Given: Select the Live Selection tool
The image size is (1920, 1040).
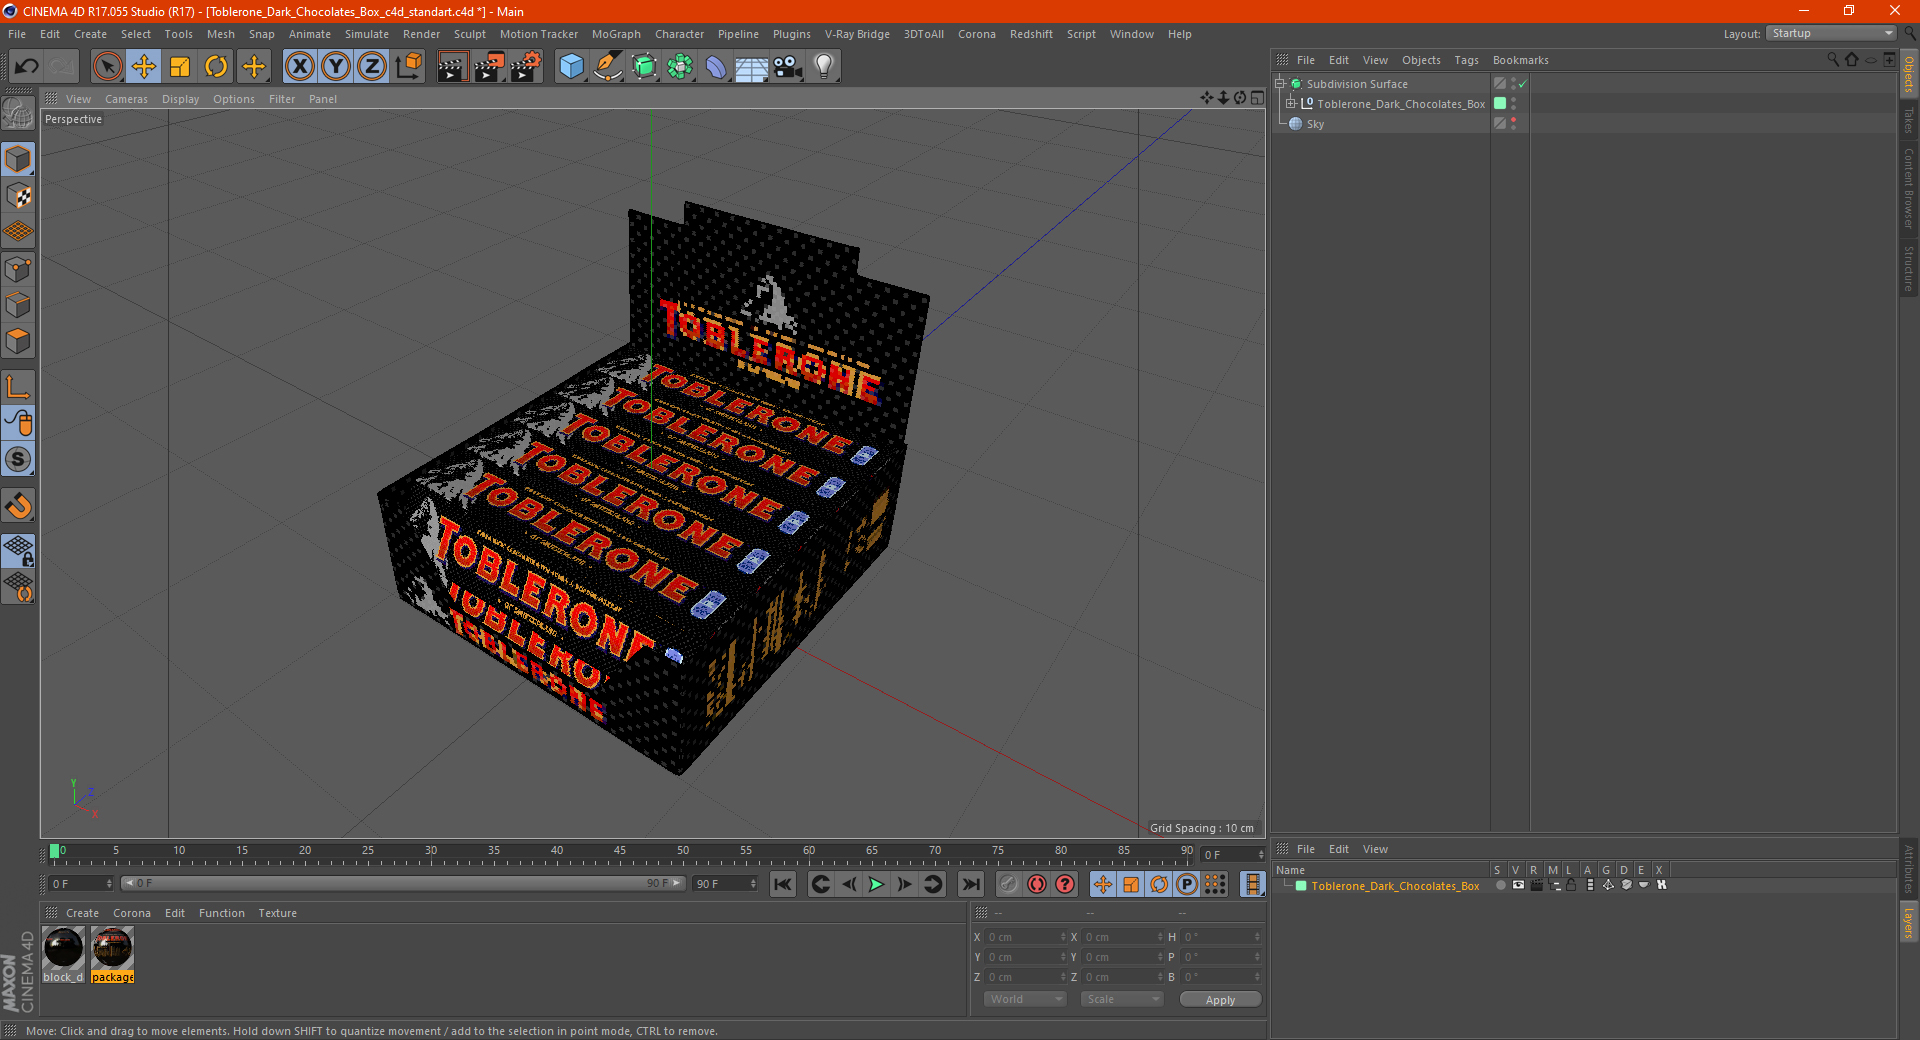Looking at the screenshot, I should click(107, 67).
